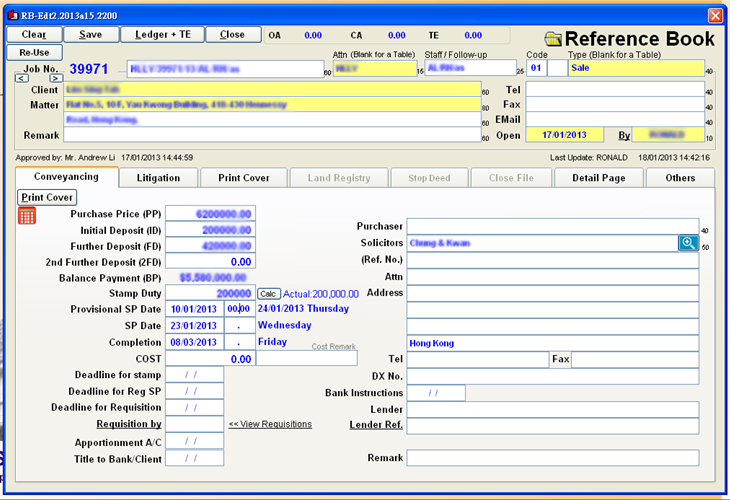Click the Purchaser field
The image size is (730, 500).
[x=553, y=226]
